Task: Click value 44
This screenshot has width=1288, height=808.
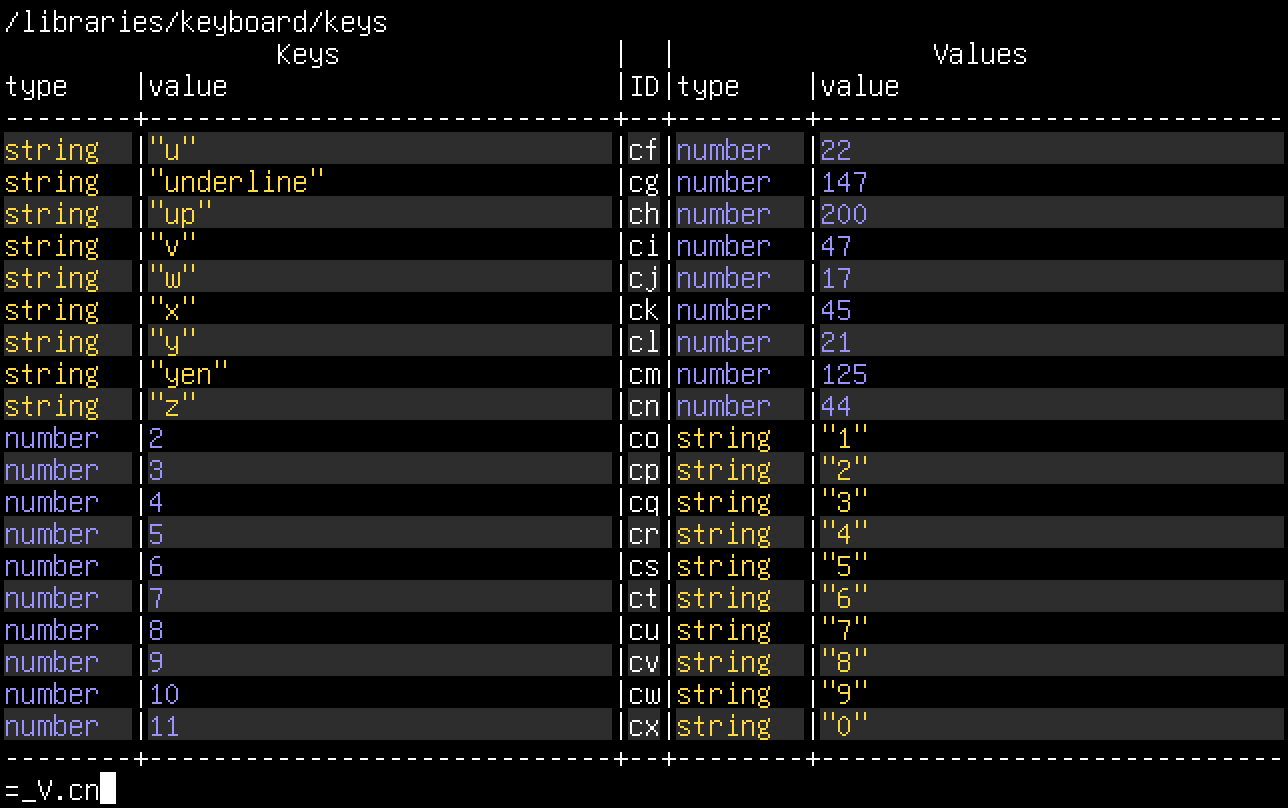Action: click(x=836, y=406)
